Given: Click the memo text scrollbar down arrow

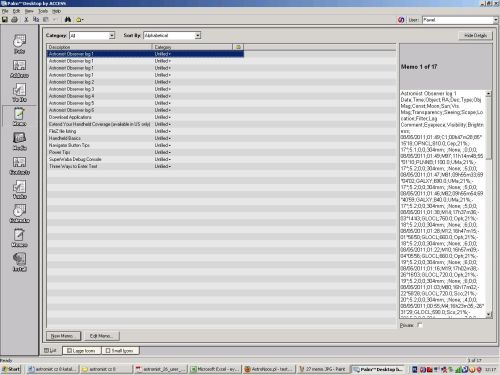Looking at the screenshot, I should pos(488,314).
